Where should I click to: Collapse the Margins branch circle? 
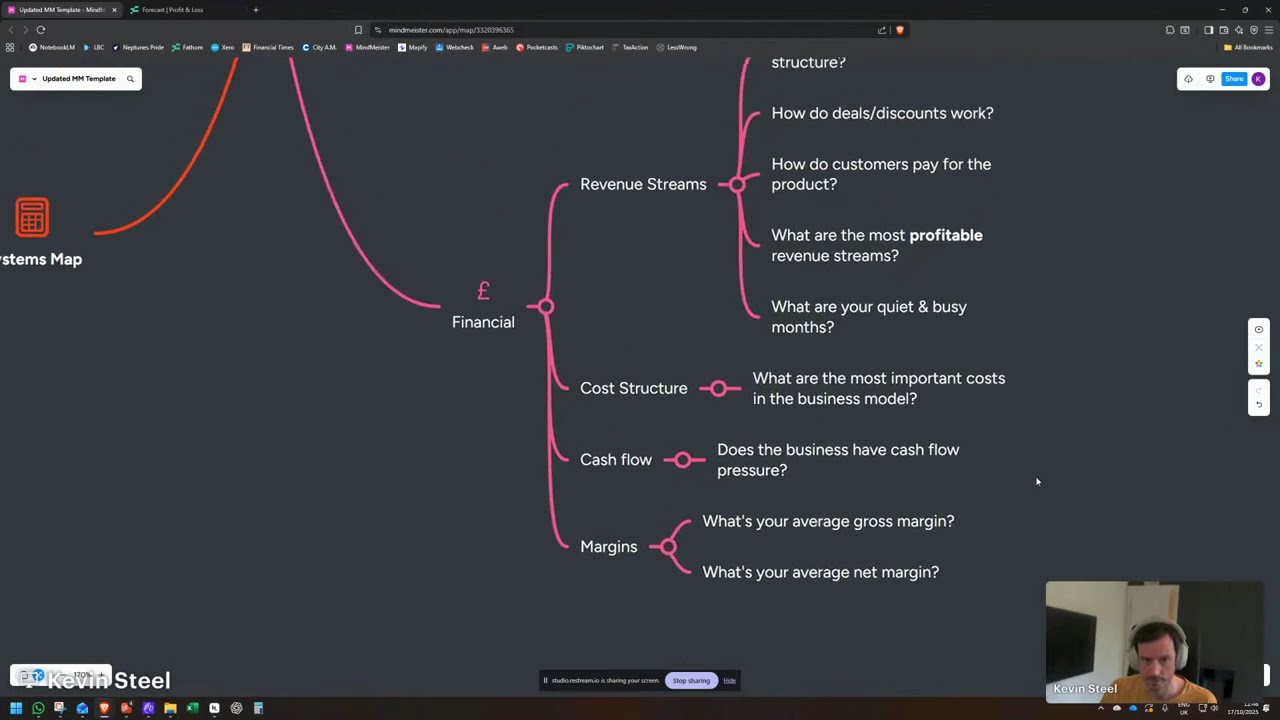pyautogui.click(x=668, y=546)
